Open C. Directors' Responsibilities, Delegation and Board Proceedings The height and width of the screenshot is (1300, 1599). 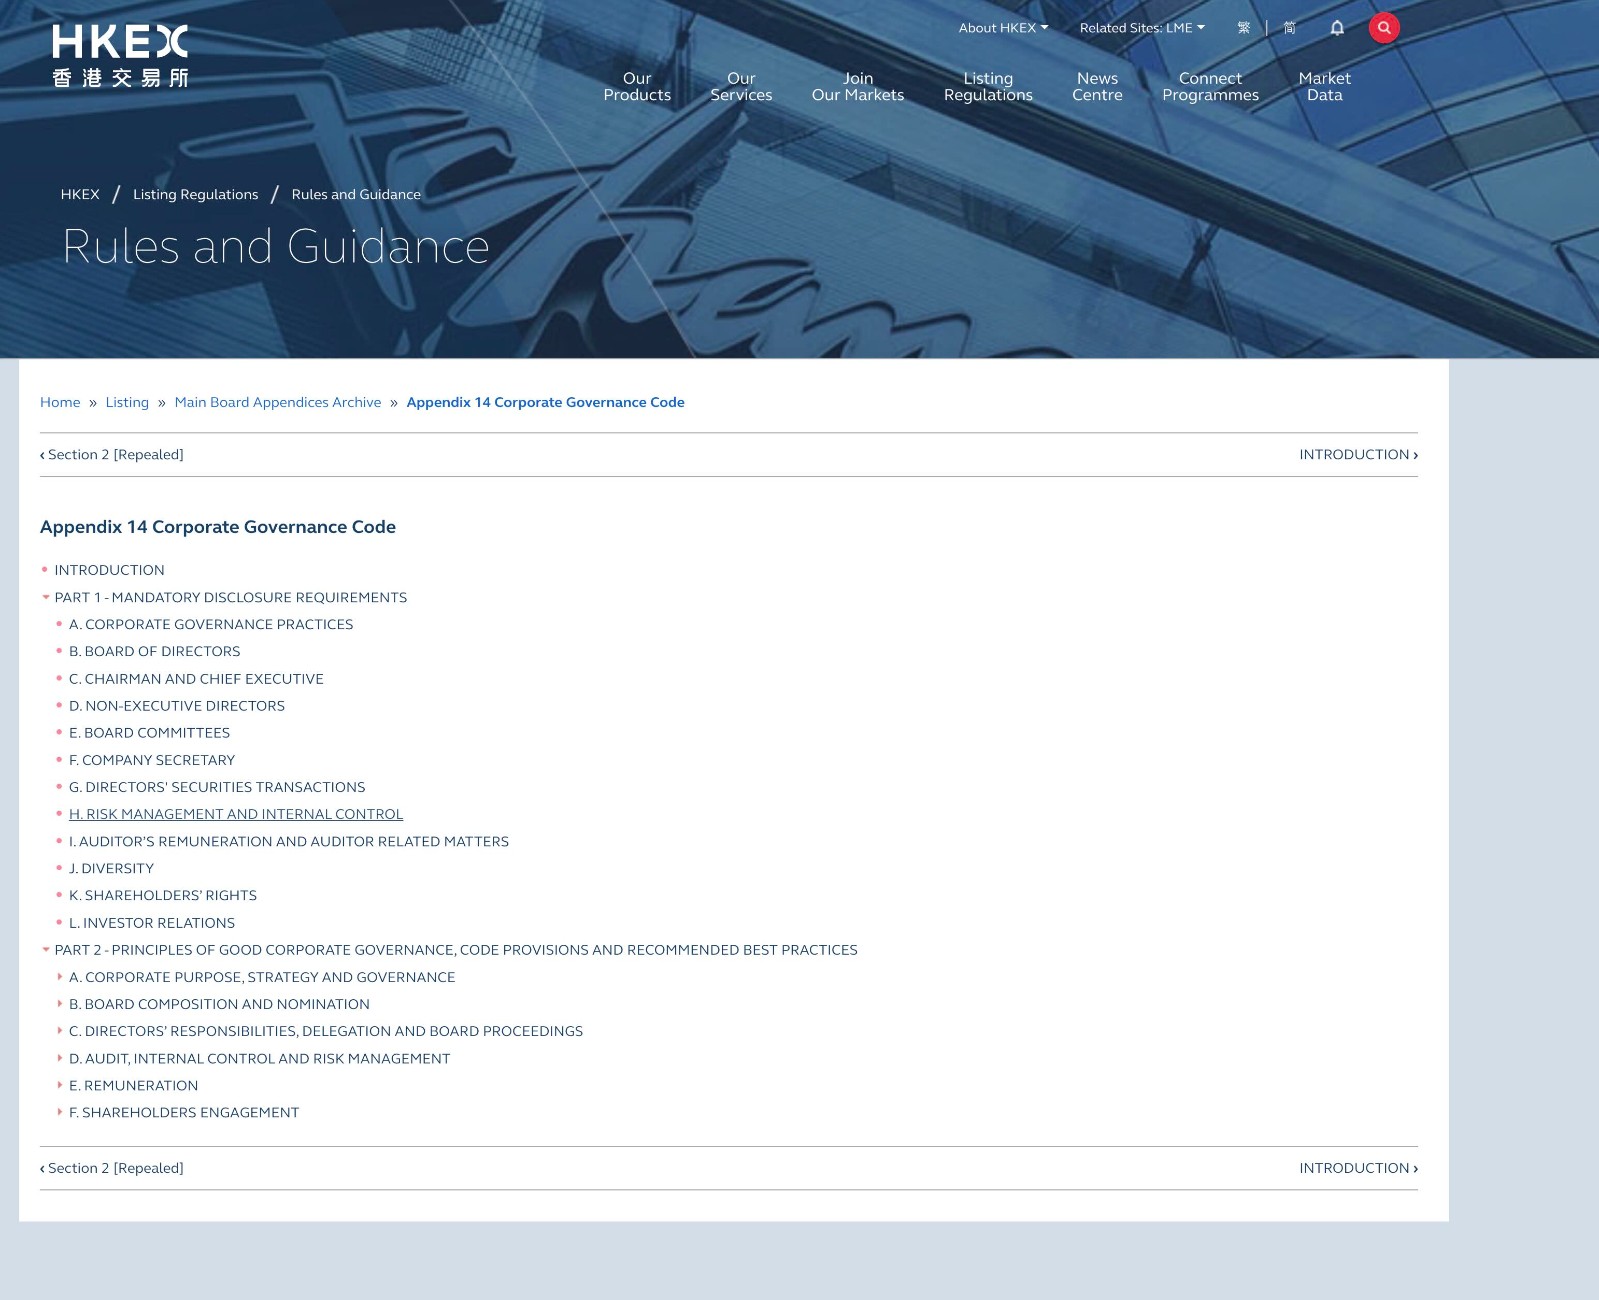[x=326, y=1031]
